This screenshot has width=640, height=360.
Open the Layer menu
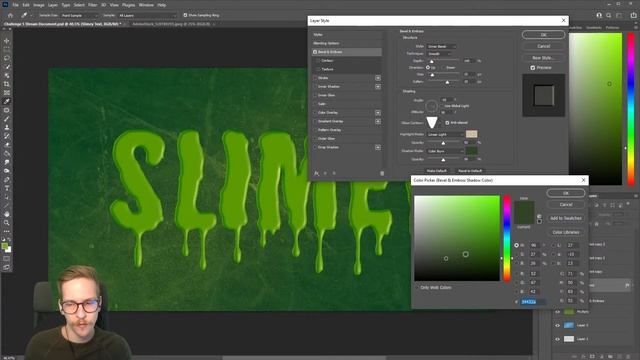point(53,5)
